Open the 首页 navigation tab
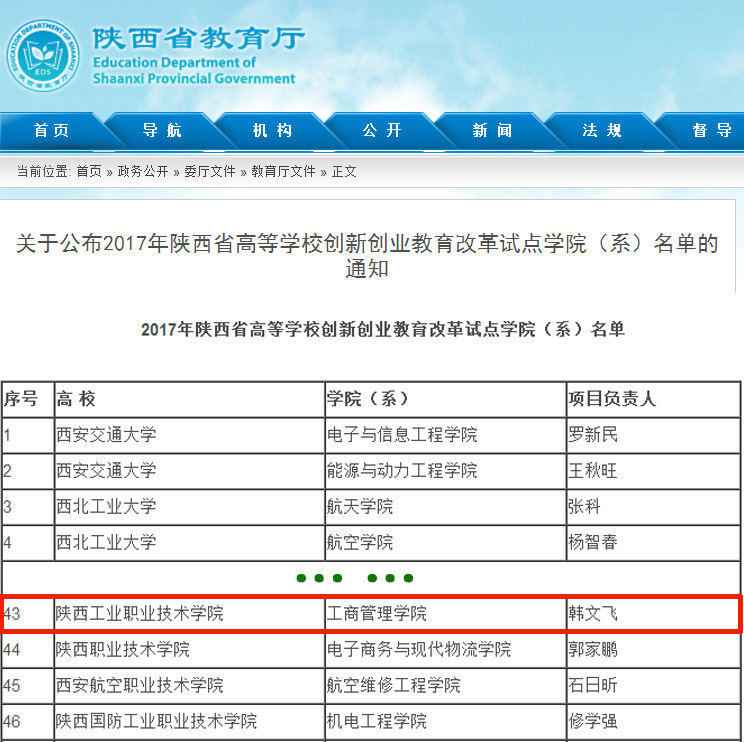Image resolution: width=744 pixels, height=742 pixels. pyautogui.click(x=51, y=131)
